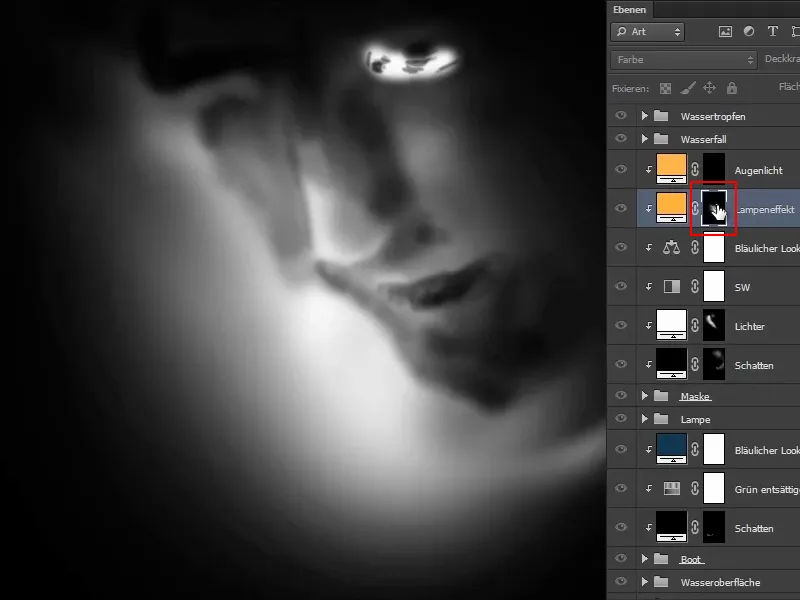Hide the Wasserfall group
Image resolution: width=800 pixels, height=600 pixels.
(x=621, y=138)
